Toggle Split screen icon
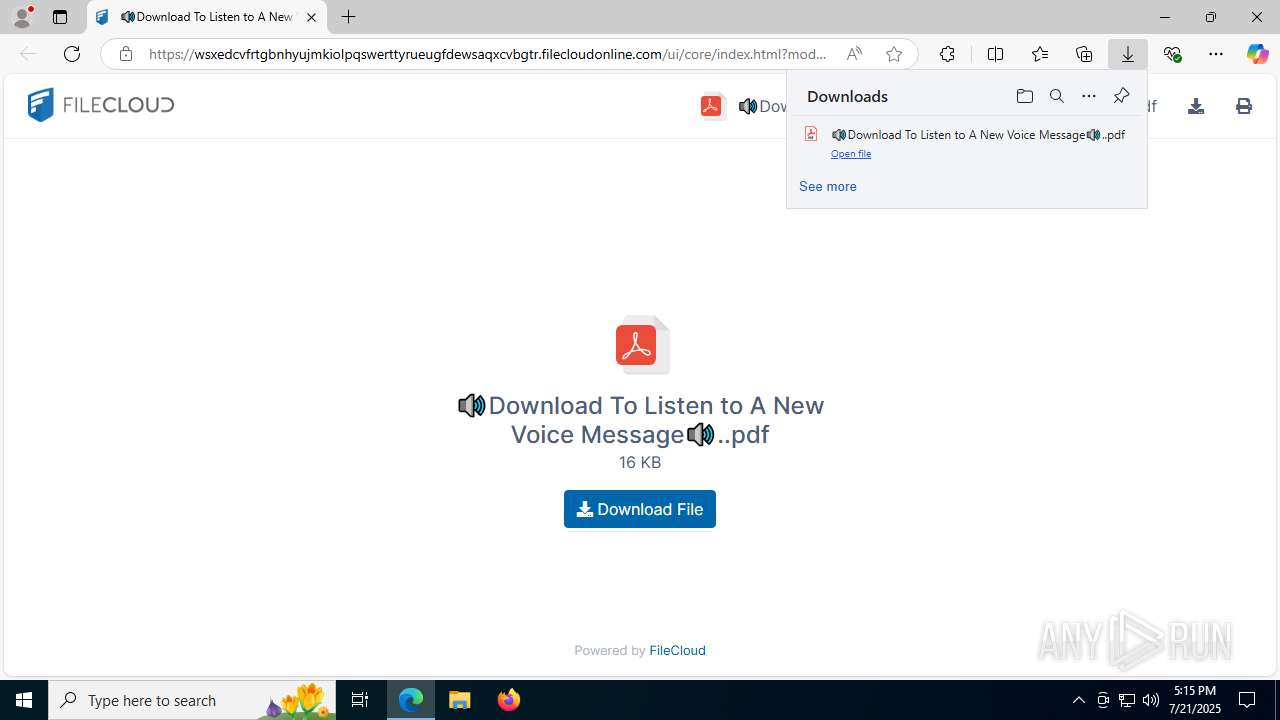This screenshot has height=720, width=1280. (x=995, y=54)
